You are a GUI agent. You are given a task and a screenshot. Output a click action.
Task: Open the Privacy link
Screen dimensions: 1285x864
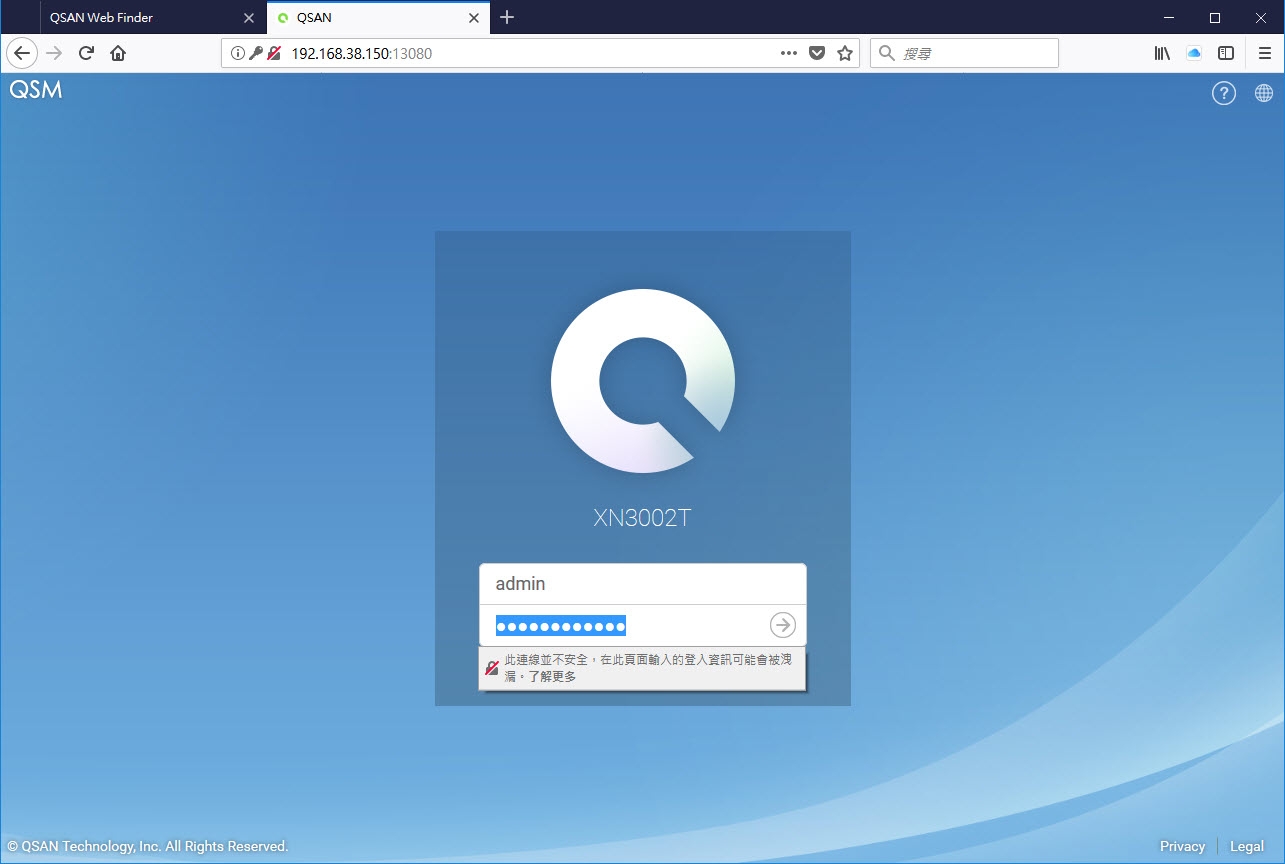coord(1182,846)
